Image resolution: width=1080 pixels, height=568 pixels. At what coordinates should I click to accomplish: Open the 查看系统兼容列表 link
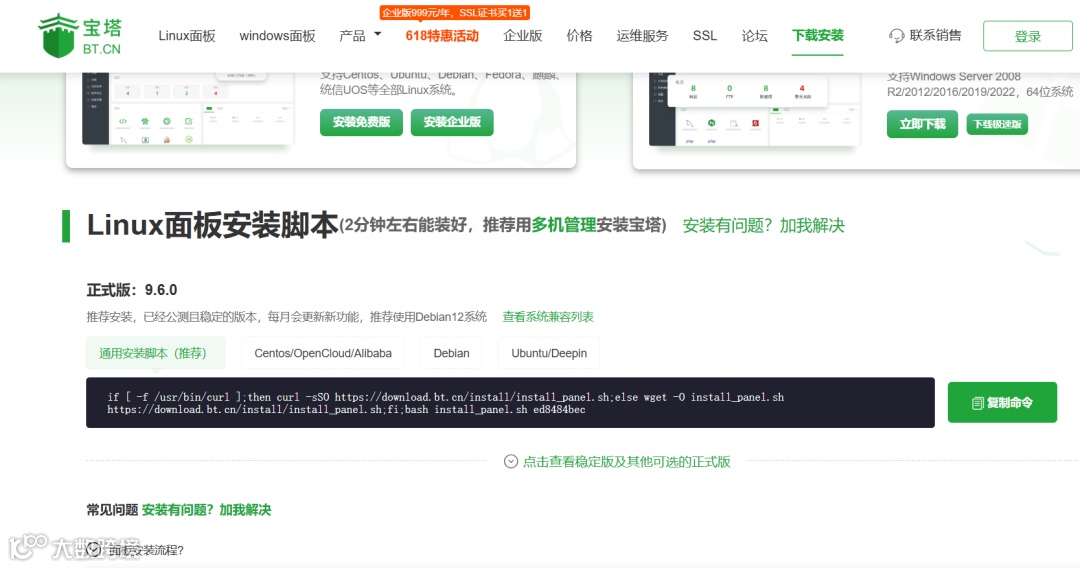tap(548, 317)
